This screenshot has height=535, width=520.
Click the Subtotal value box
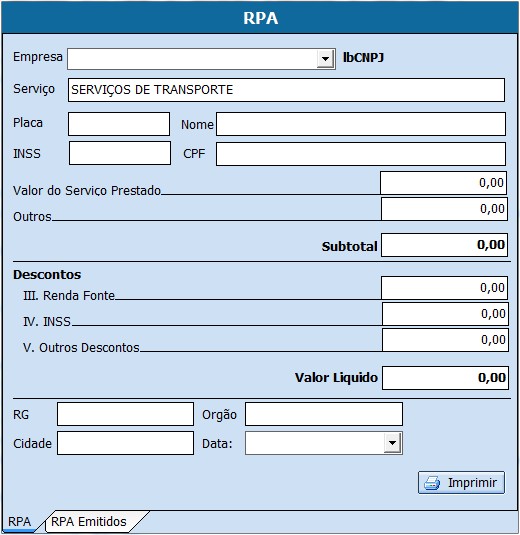(444, 245)
